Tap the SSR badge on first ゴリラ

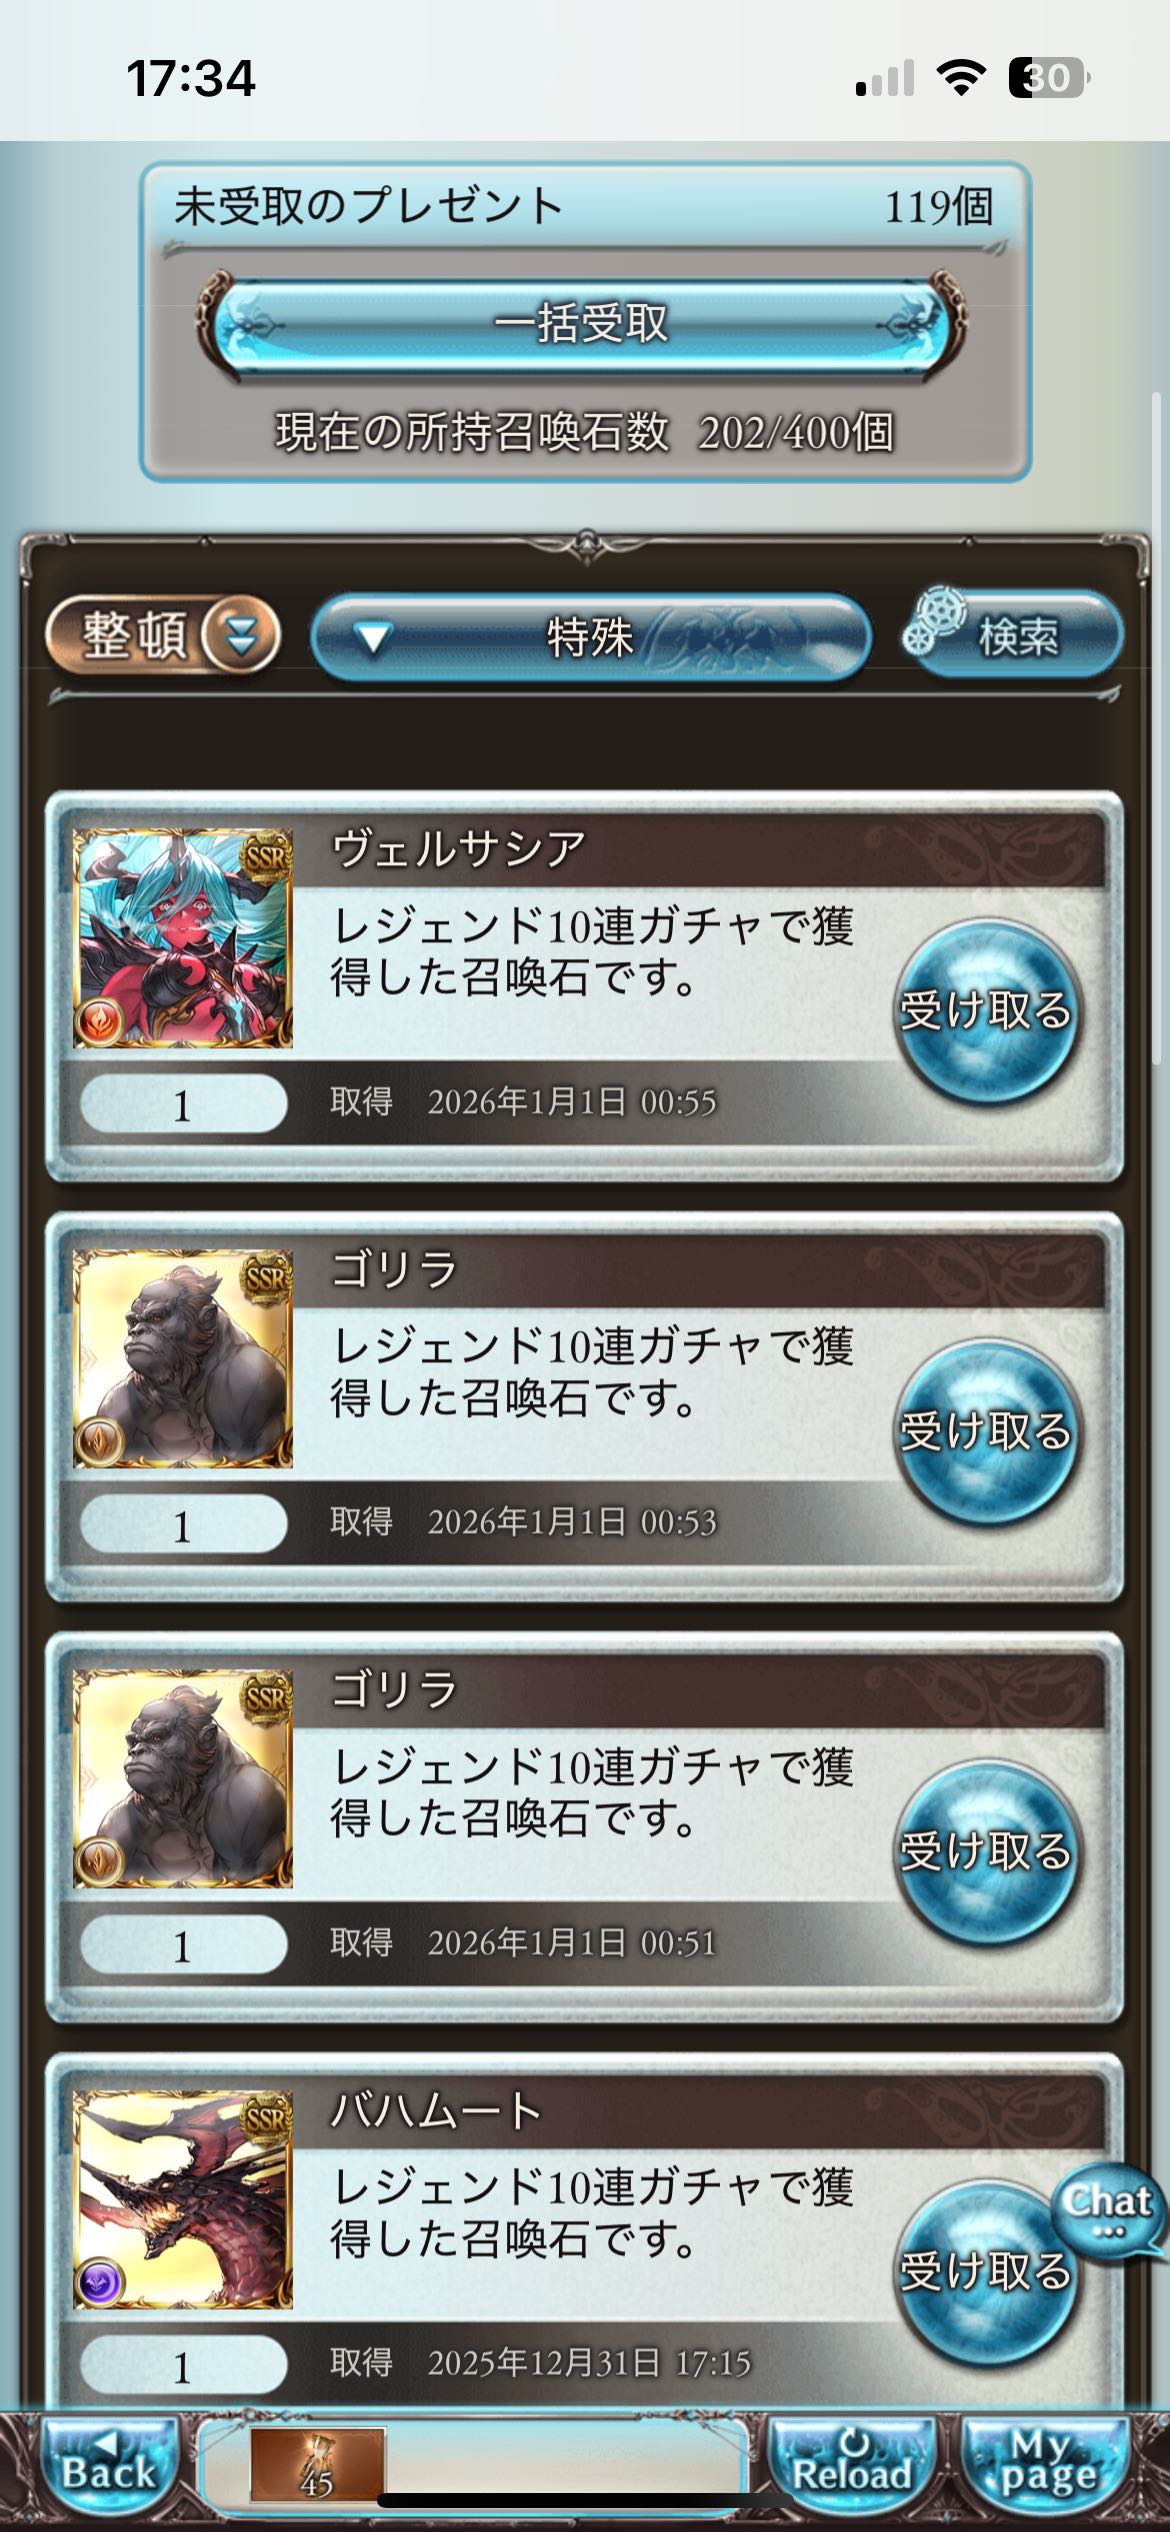point(266,1276)
